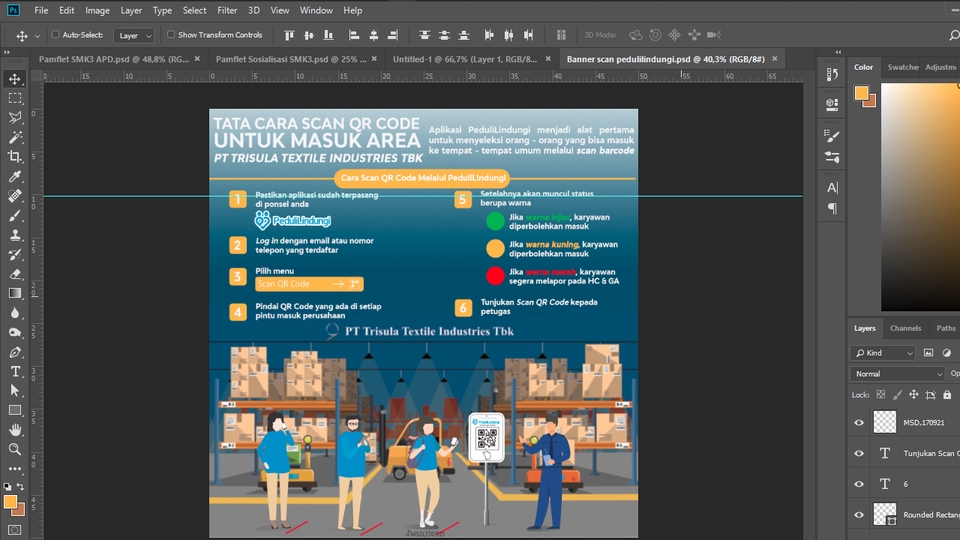Collapse the right panels double arrow
This screenshot has width=960, height=540.
pos(838,53)
